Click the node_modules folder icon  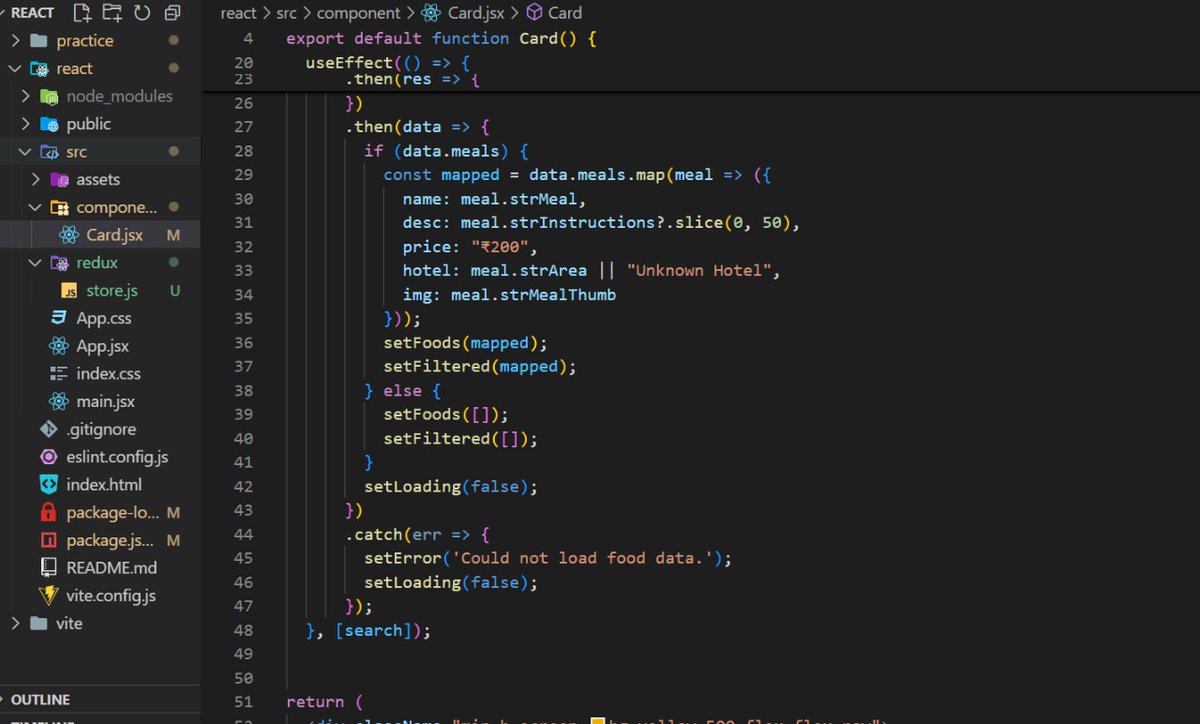49,97
